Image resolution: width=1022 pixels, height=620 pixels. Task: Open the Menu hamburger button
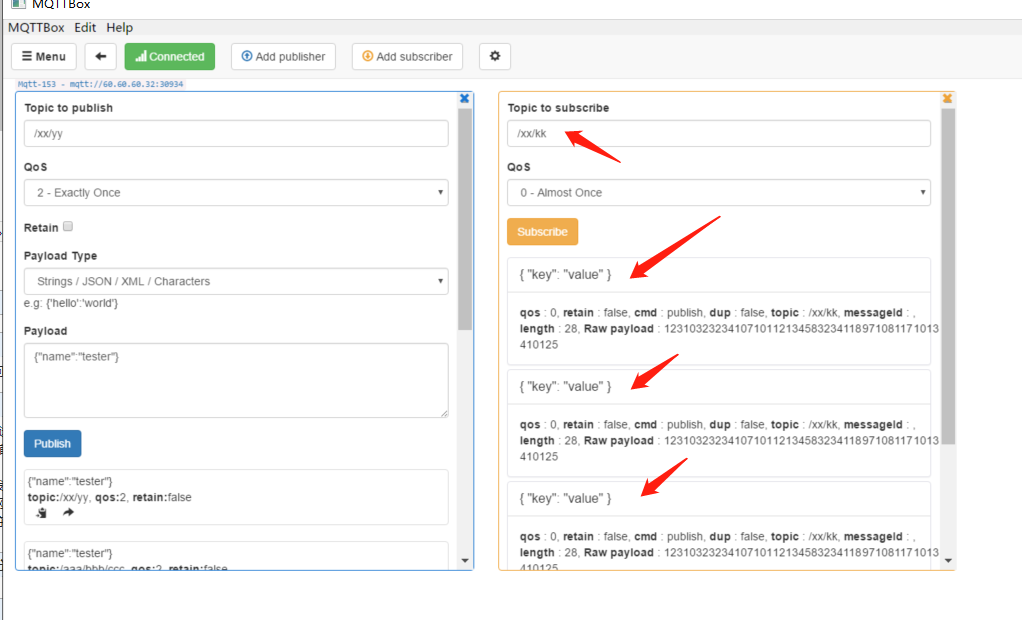click(x=44, y=57)
